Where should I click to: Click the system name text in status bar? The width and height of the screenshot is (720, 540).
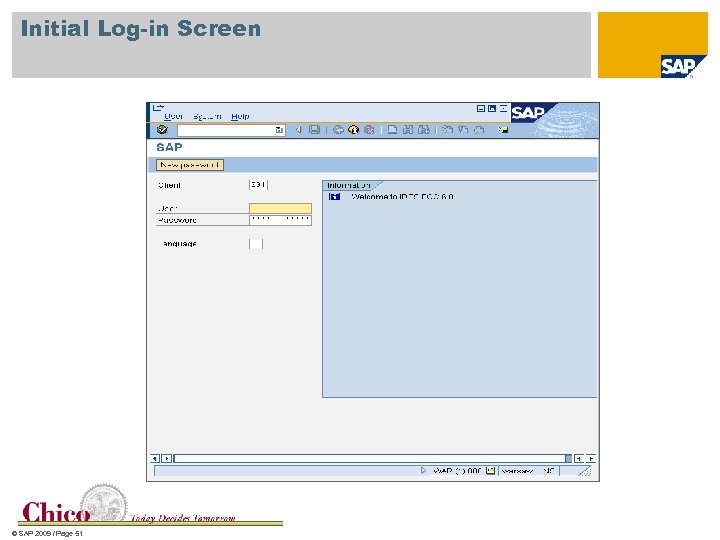457,471
